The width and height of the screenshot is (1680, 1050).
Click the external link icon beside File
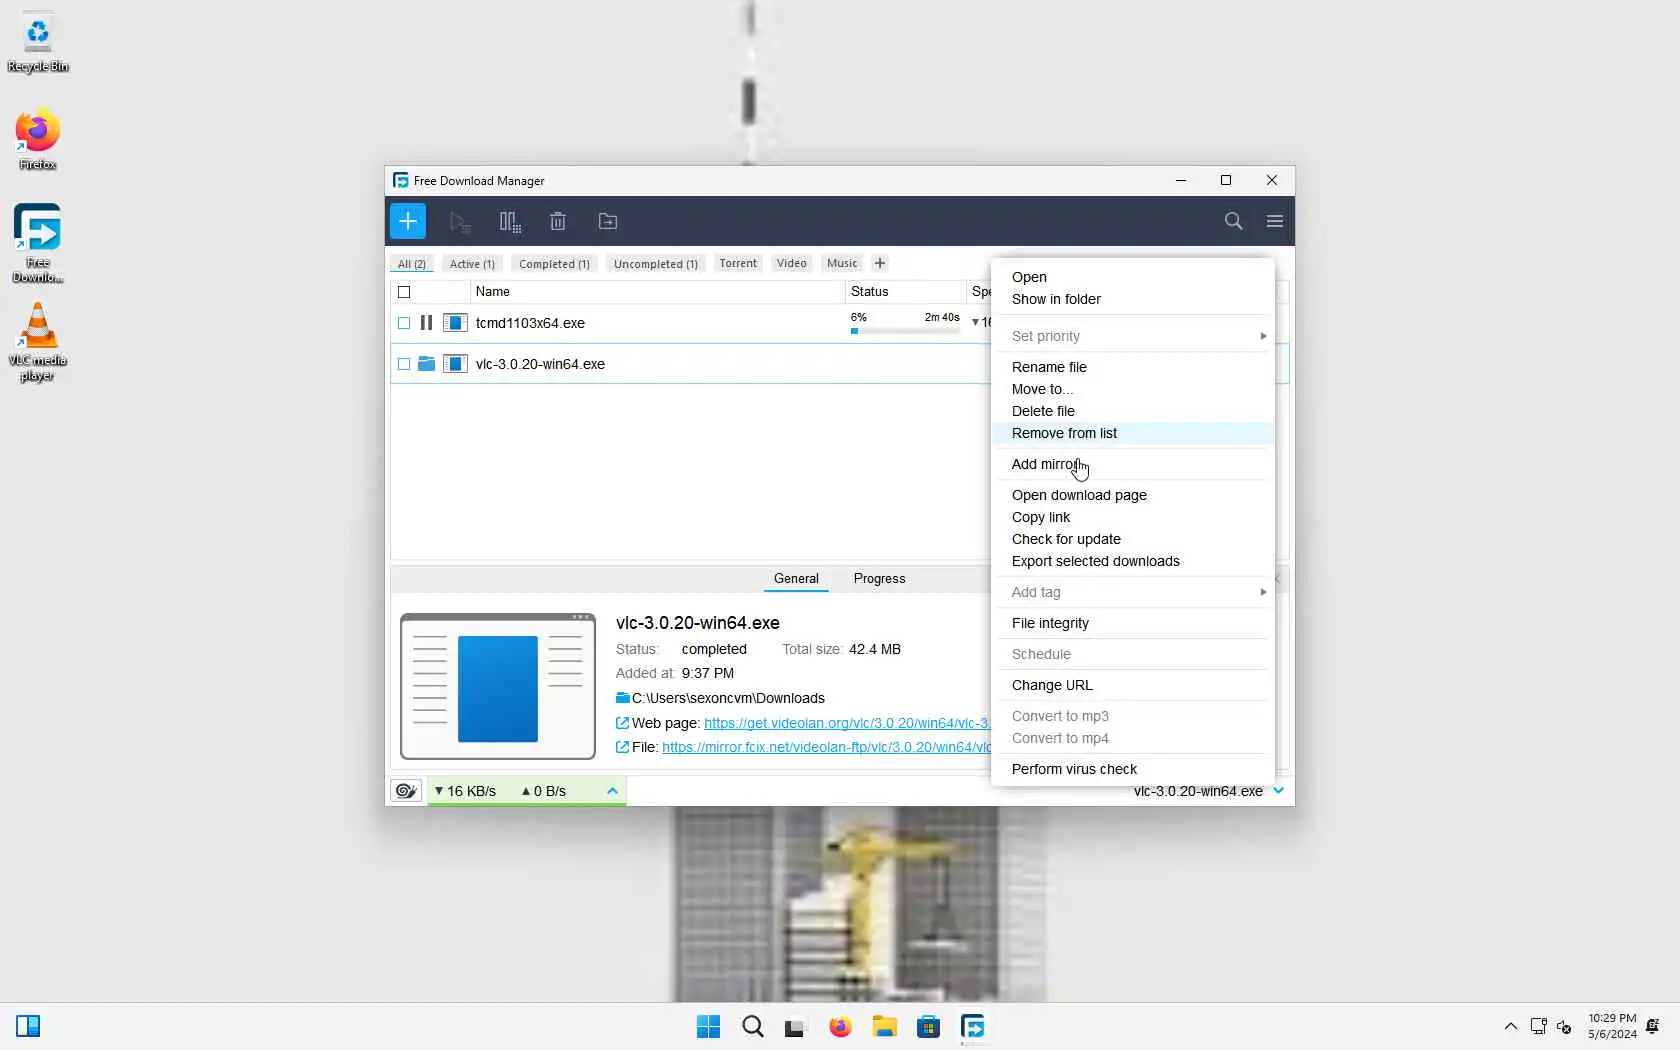(x=622, y=747)
